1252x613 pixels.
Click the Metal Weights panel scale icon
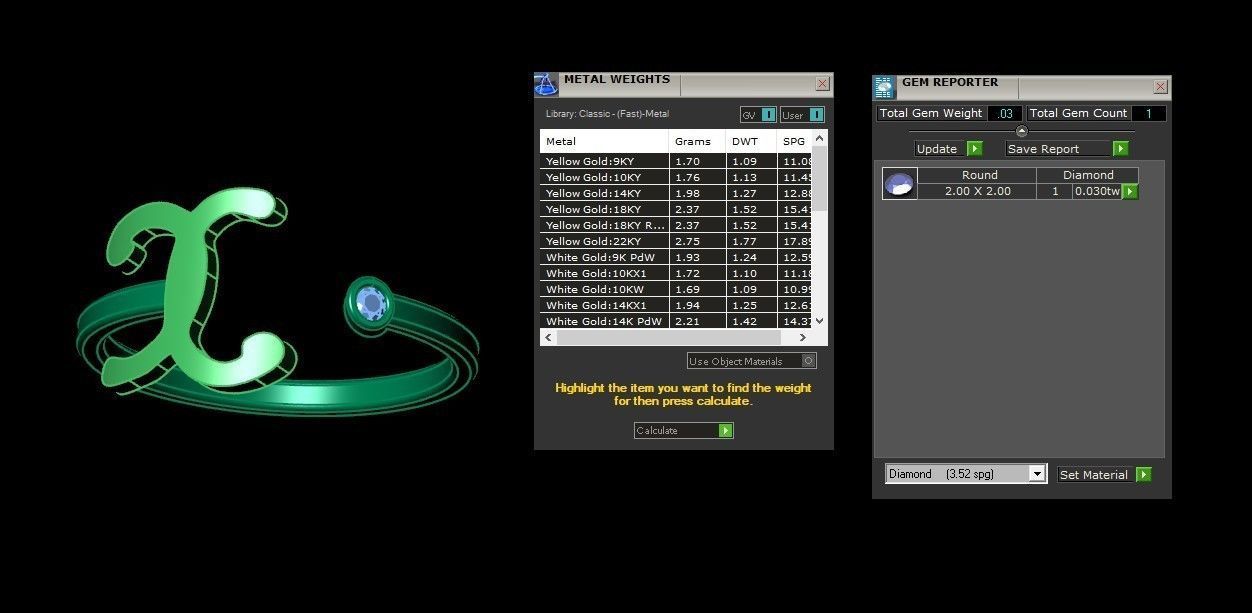[x=546, y=84]
